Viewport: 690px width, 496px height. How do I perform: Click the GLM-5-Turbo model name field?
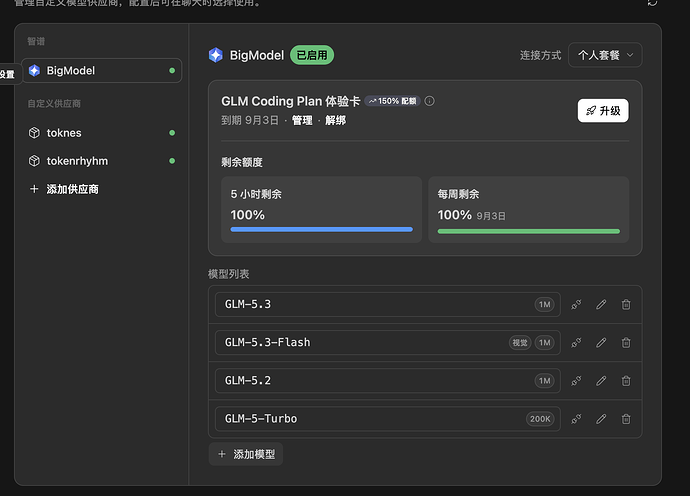click(388, 419)
